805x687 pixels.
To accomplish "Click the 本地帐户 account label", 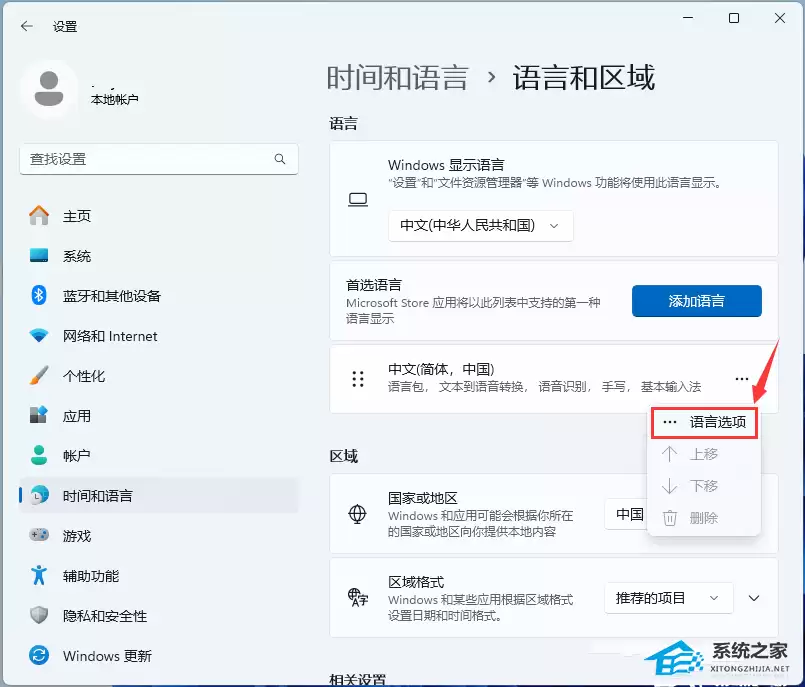I will pos(114,99).
